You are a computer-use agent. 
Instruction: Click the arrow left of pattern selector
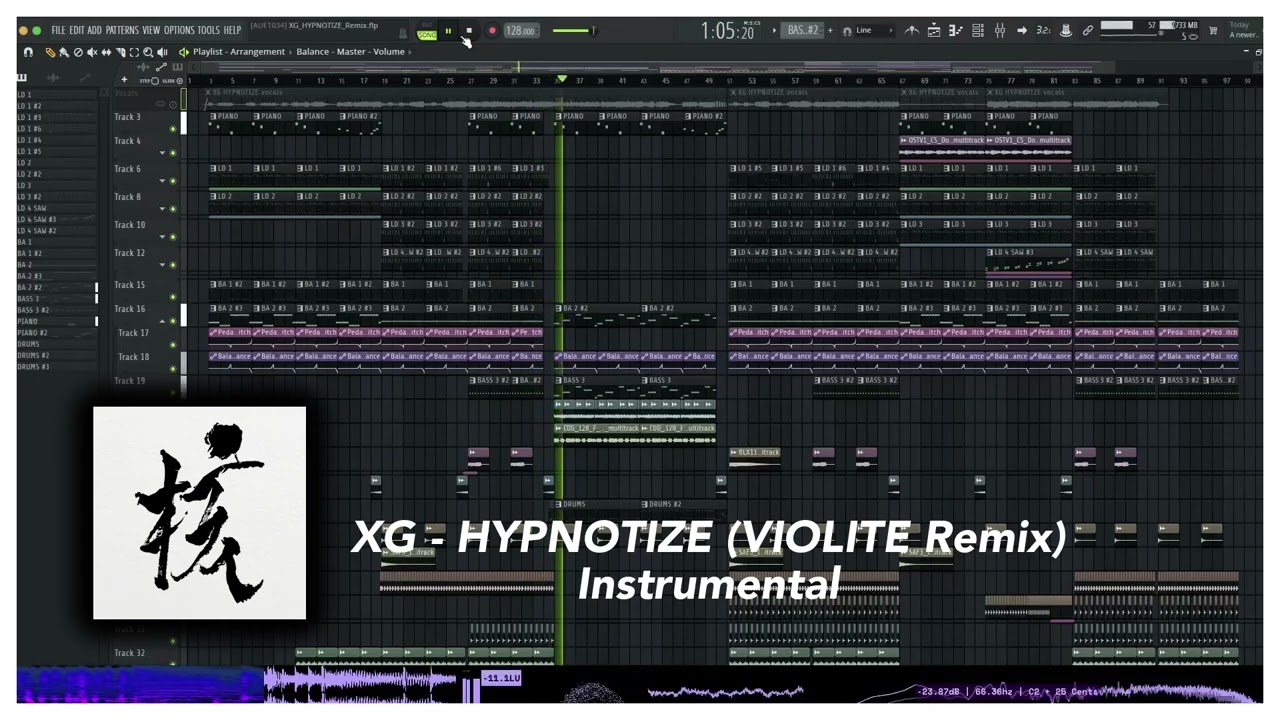coord(774,30)
